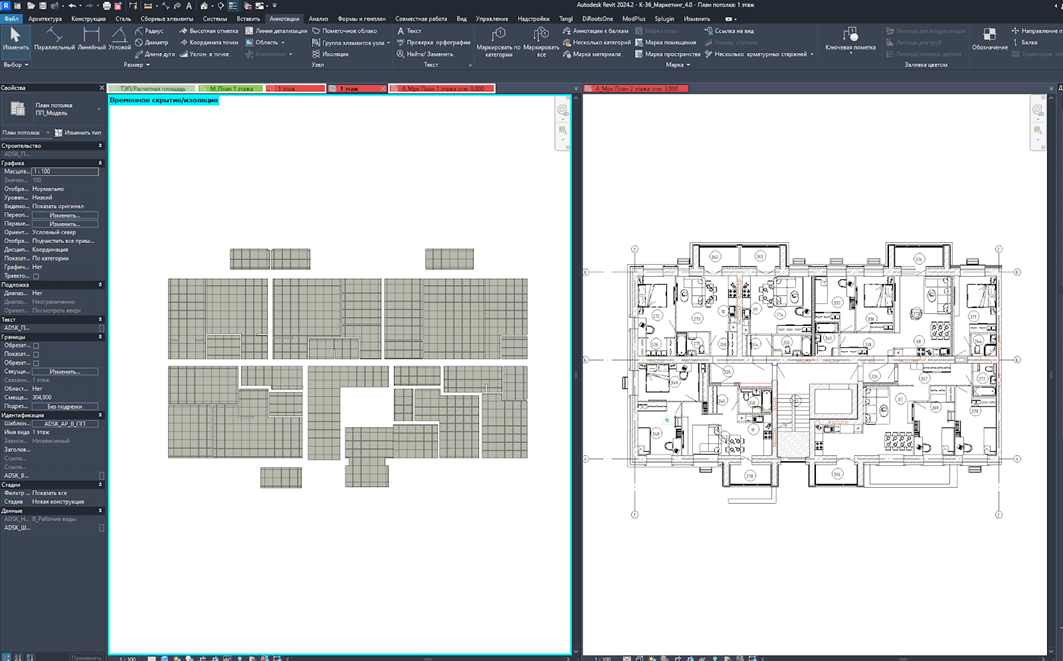The height and width of the screenshot is (661, 1063).
Task: Expand the Марка panel dropdown
Action: (677, 65)
